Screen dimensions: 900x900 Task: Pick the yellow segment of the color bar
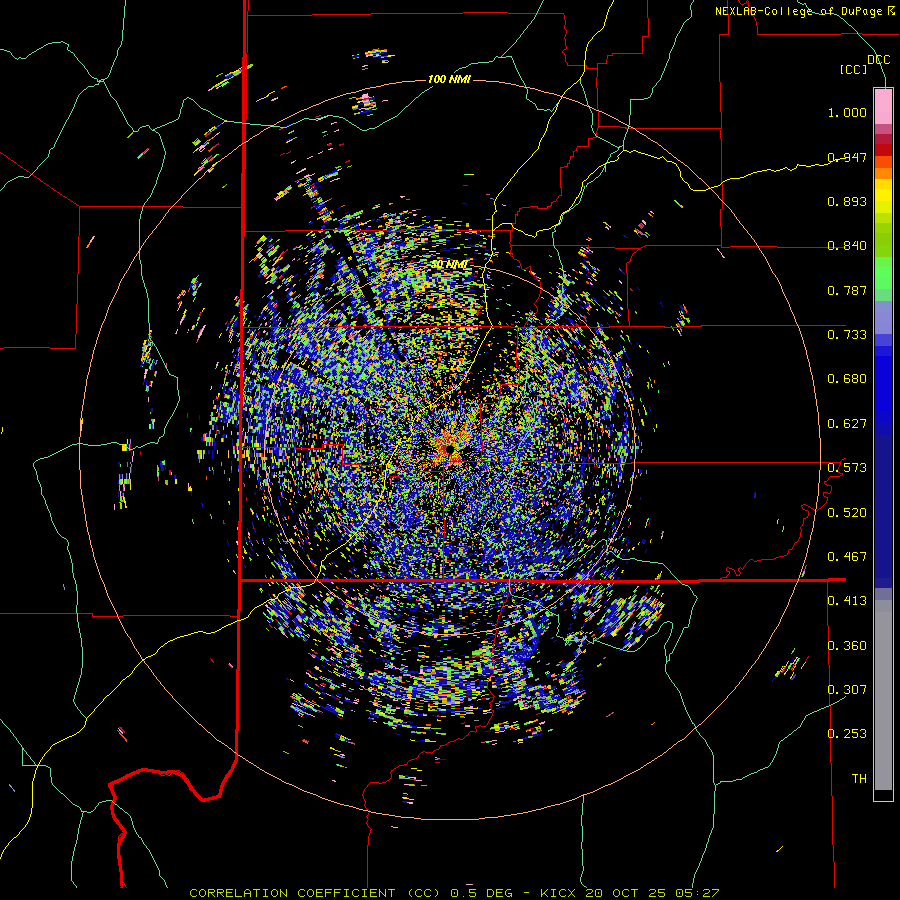tap(883, 196)
